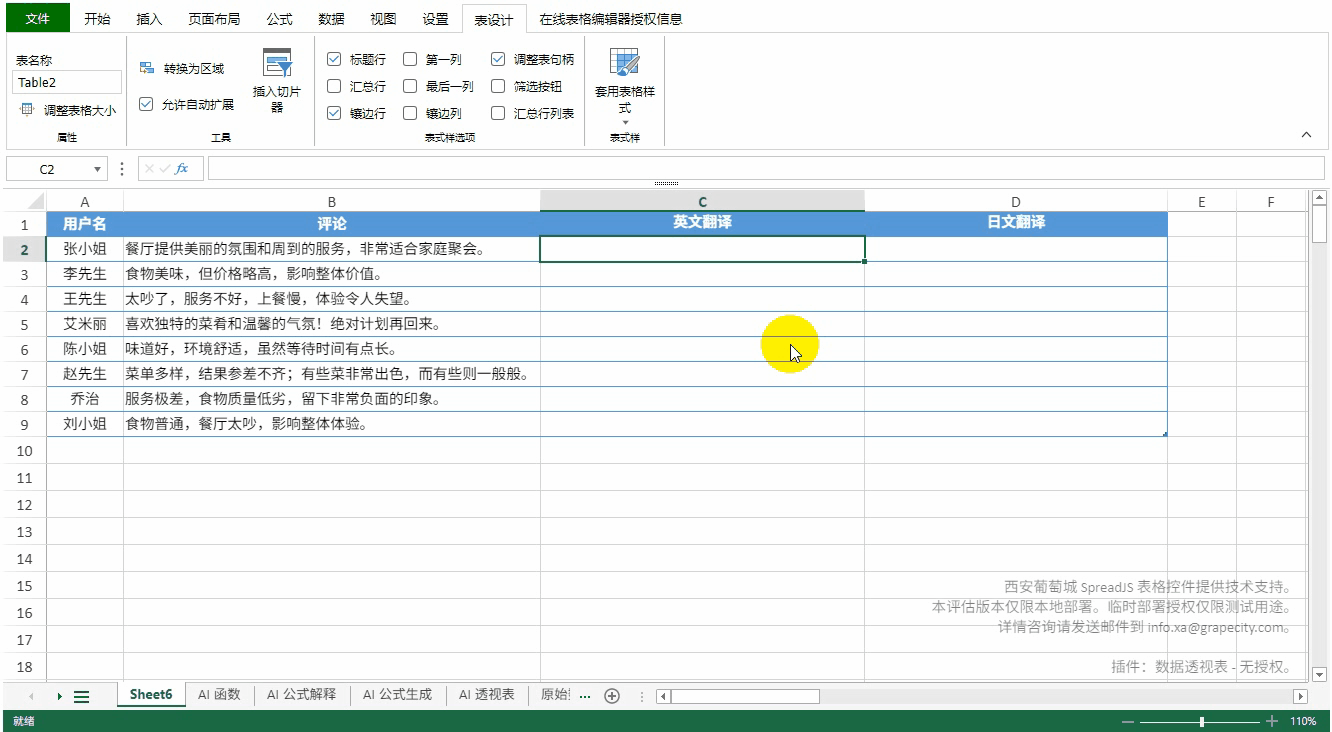The image size is (1332, 732).
Task: Click the fx insert function icon
Action: tap(182, 169)
